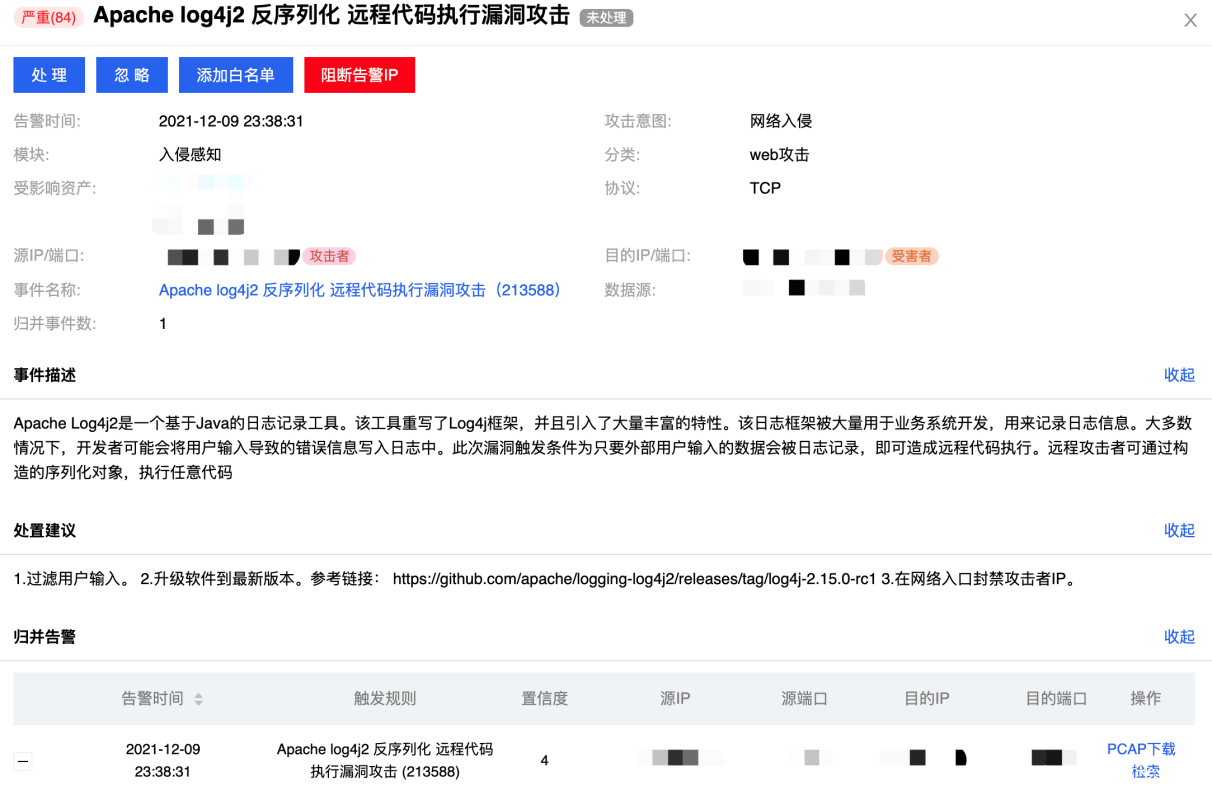
Task: Collapse the 处置建议 section
Action: pos(1179,530)
